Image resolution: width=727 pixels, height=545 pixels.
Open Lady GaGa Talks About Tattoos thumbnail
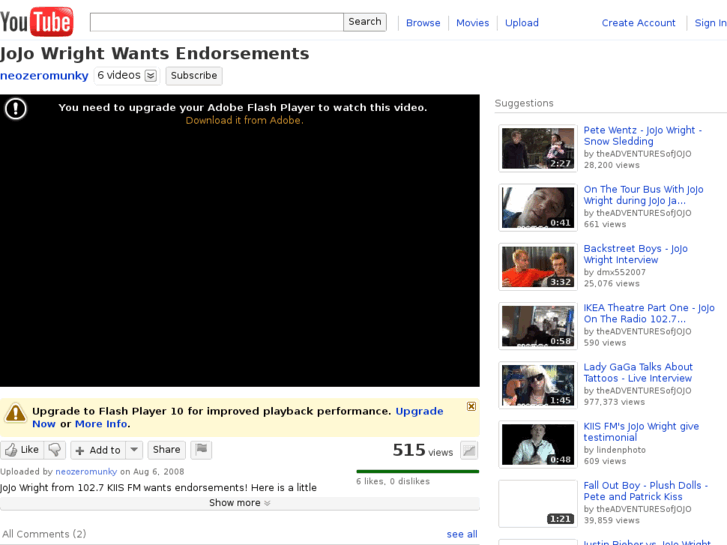point(538,385)
